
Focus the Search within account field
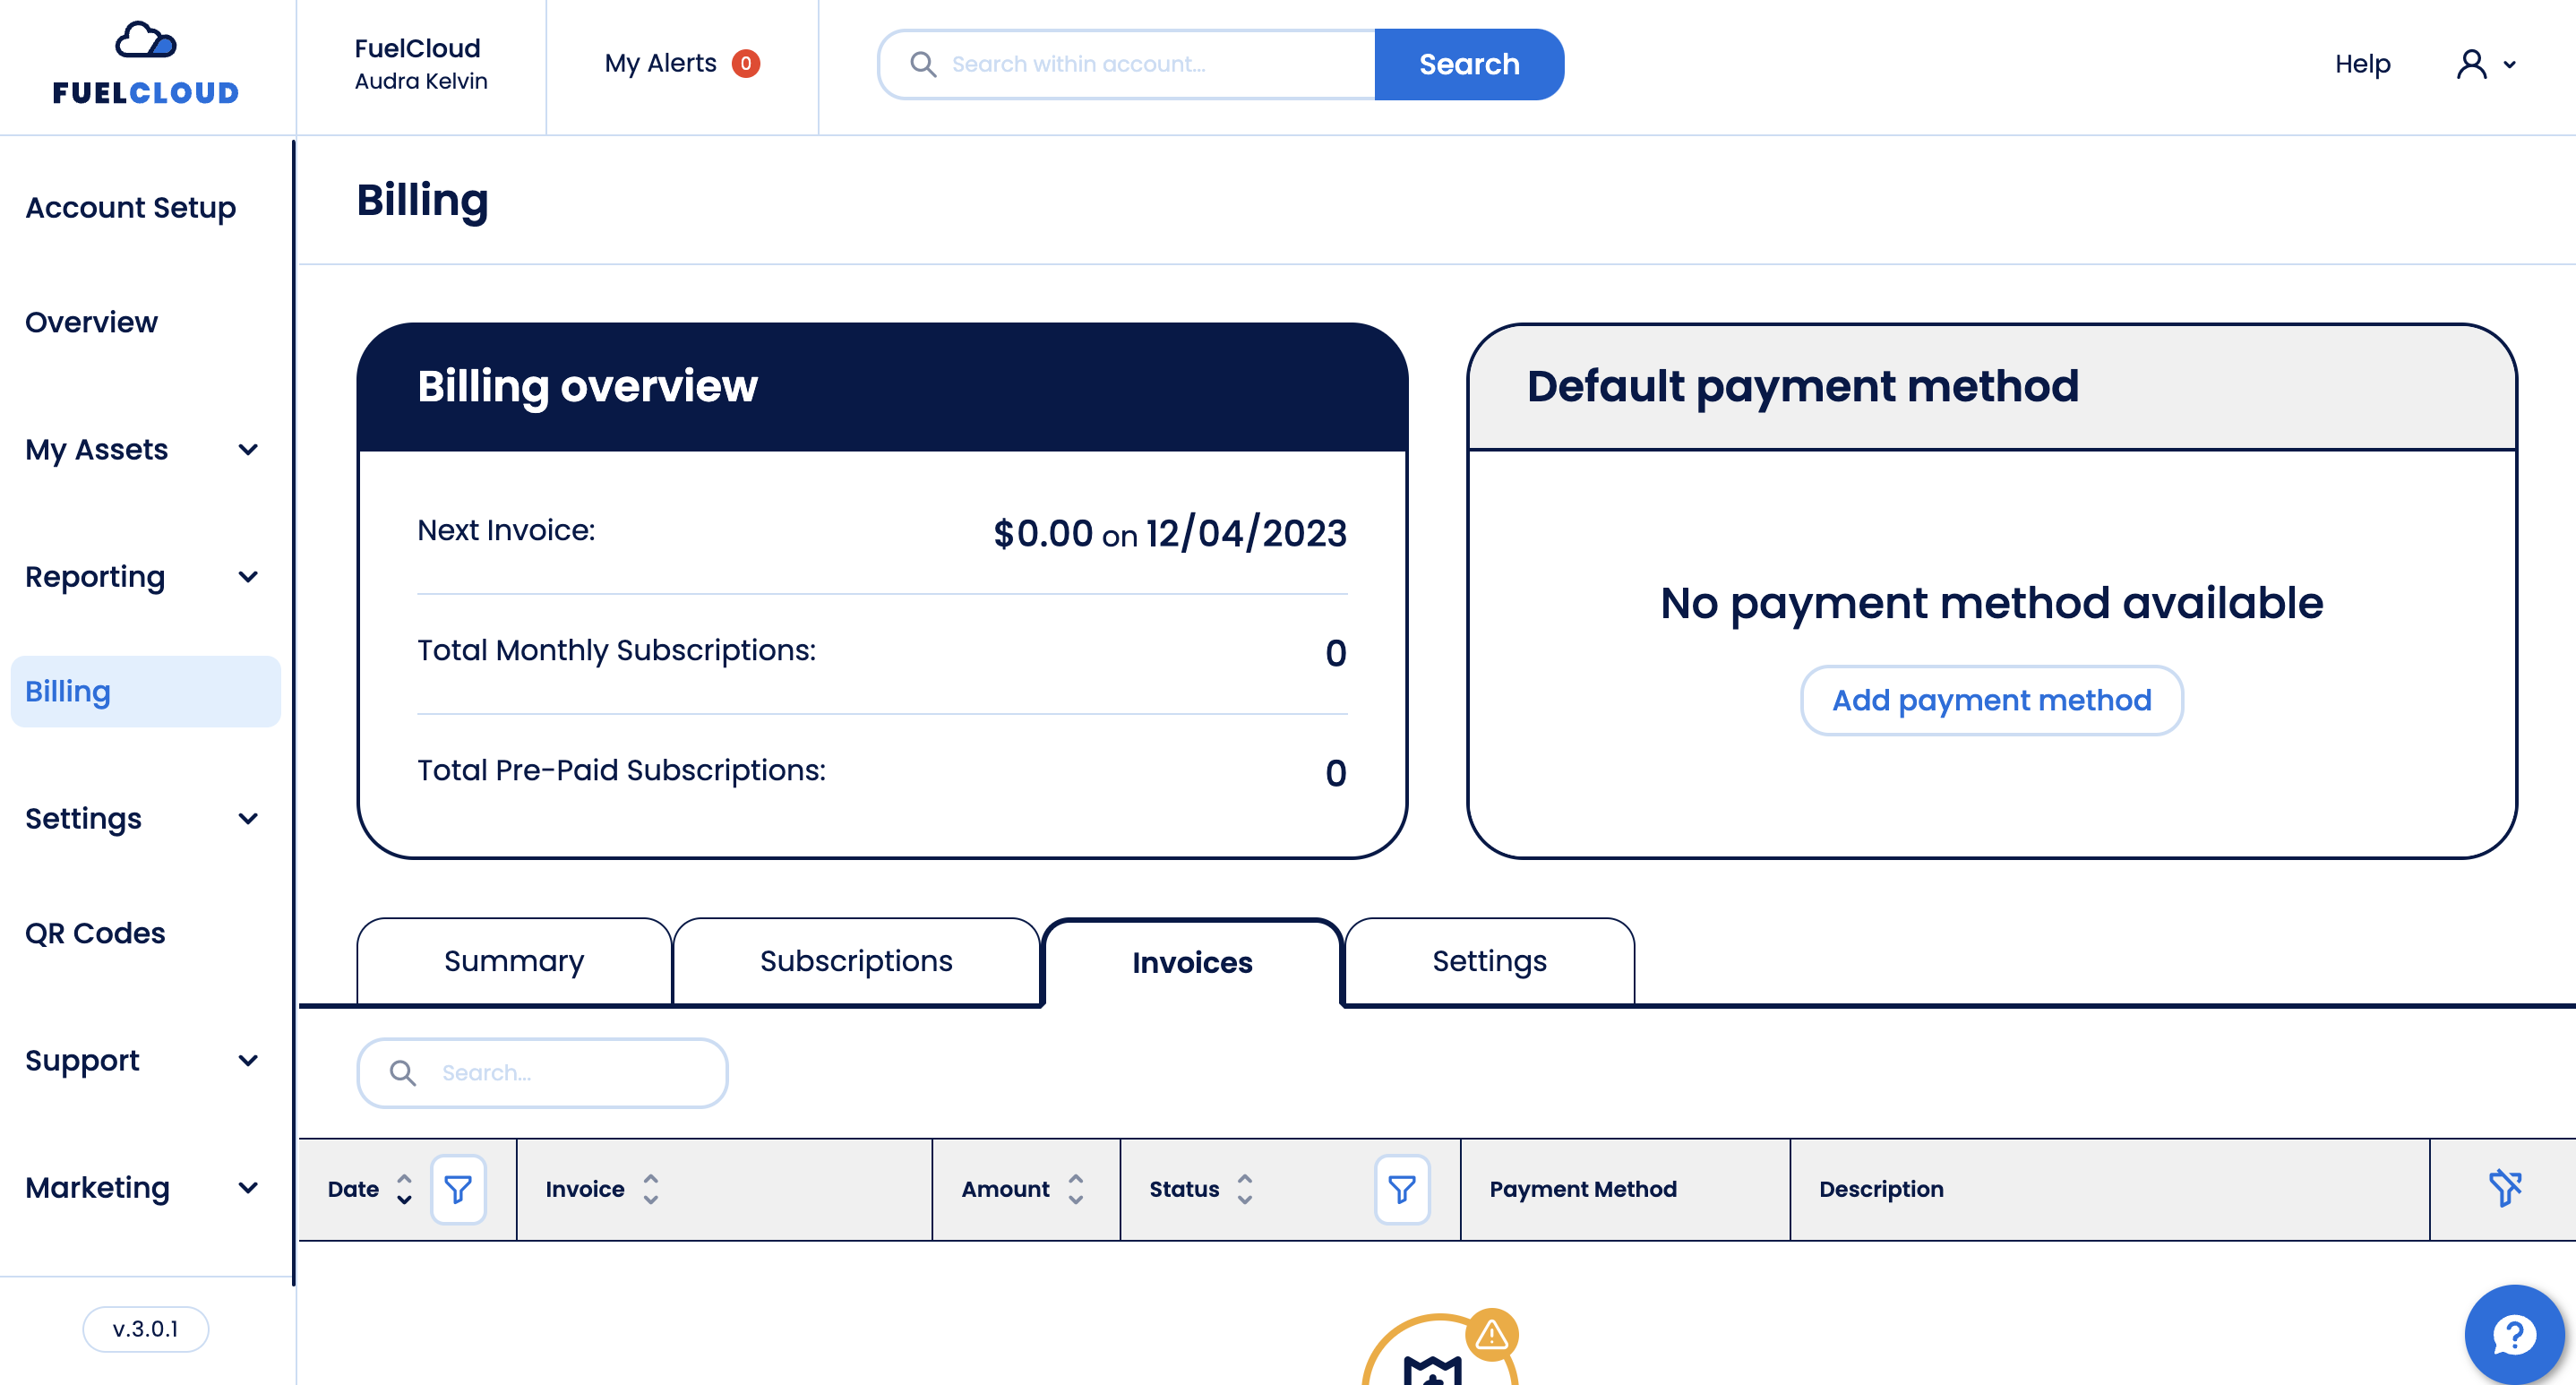tap(1127, 64)
